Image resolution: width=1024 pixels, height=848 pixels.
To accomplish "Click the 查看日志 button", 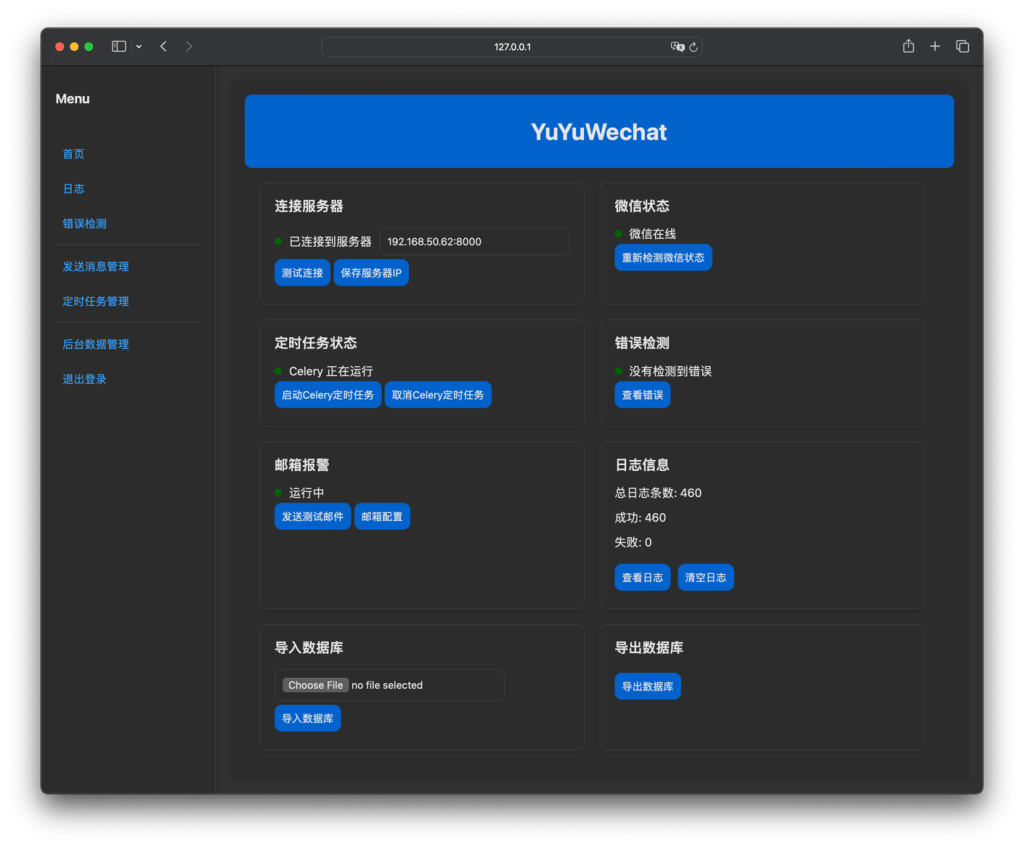I will 642,578.
